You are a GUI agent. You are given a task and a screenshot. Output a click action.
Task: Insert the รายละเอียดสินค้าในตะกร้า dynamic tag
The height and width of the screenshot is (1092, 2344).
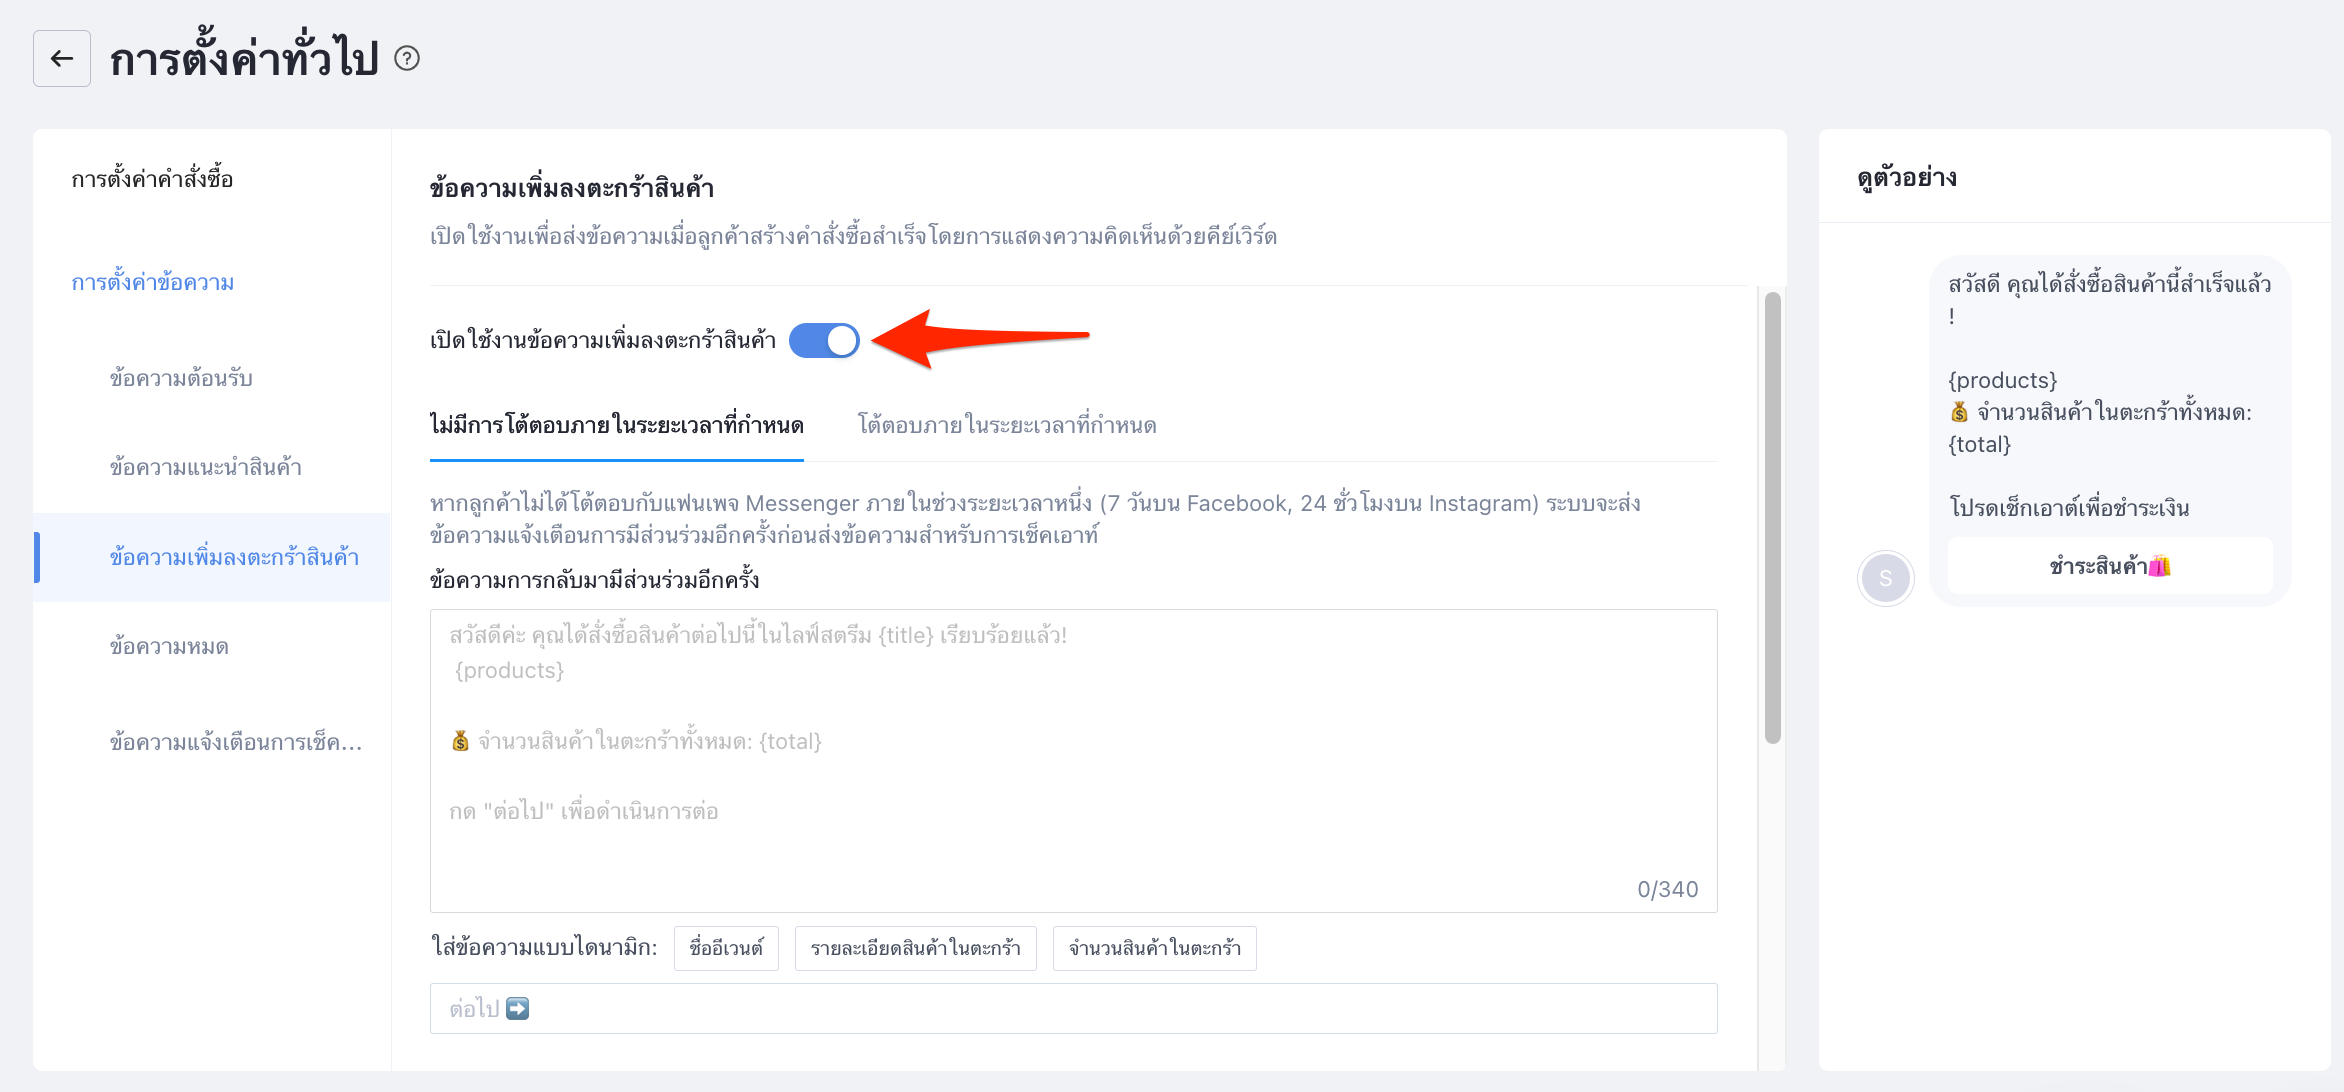point(916,948)
